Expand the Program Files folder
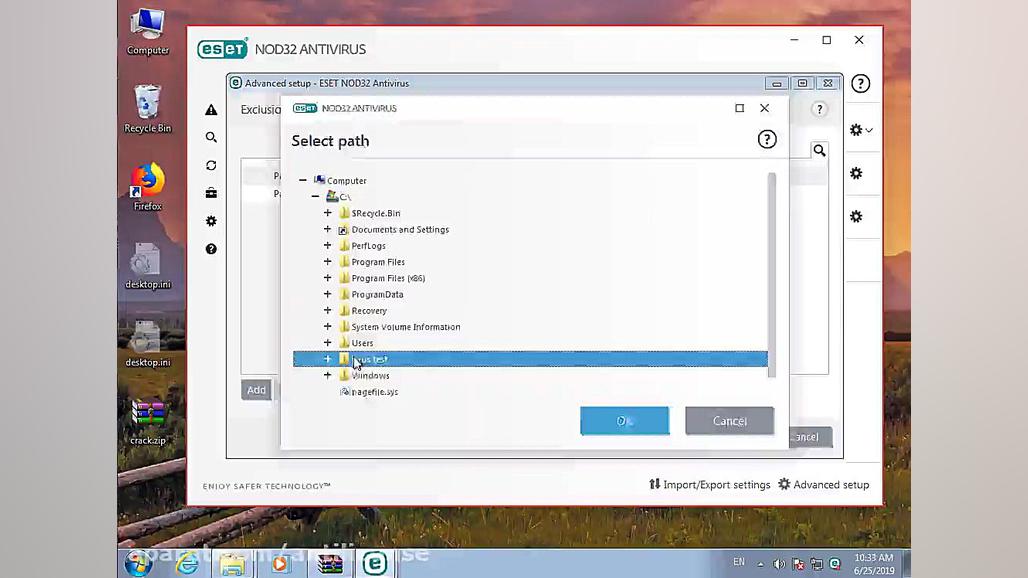1028x578 pixels. (x=327, y=261)
